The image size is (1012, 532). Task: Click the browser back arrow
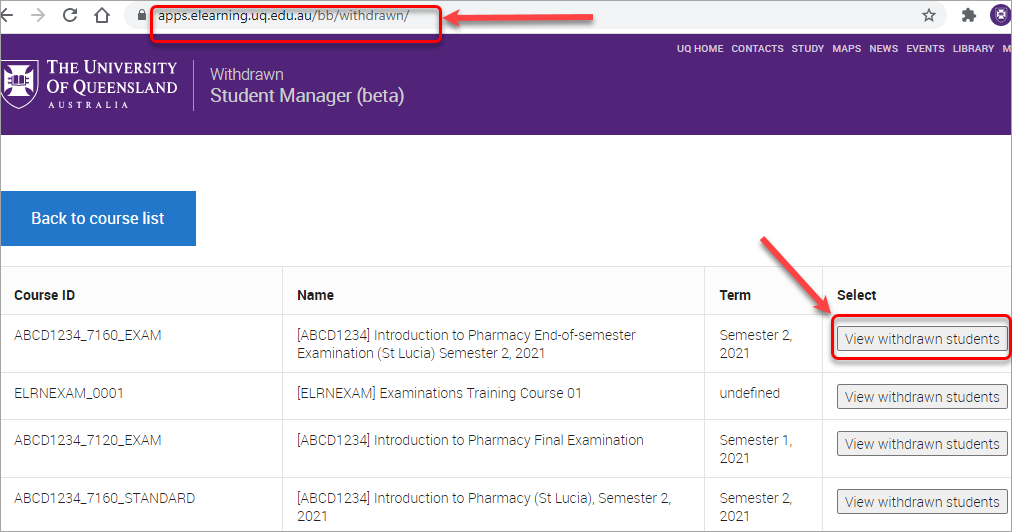pos(6,15)
